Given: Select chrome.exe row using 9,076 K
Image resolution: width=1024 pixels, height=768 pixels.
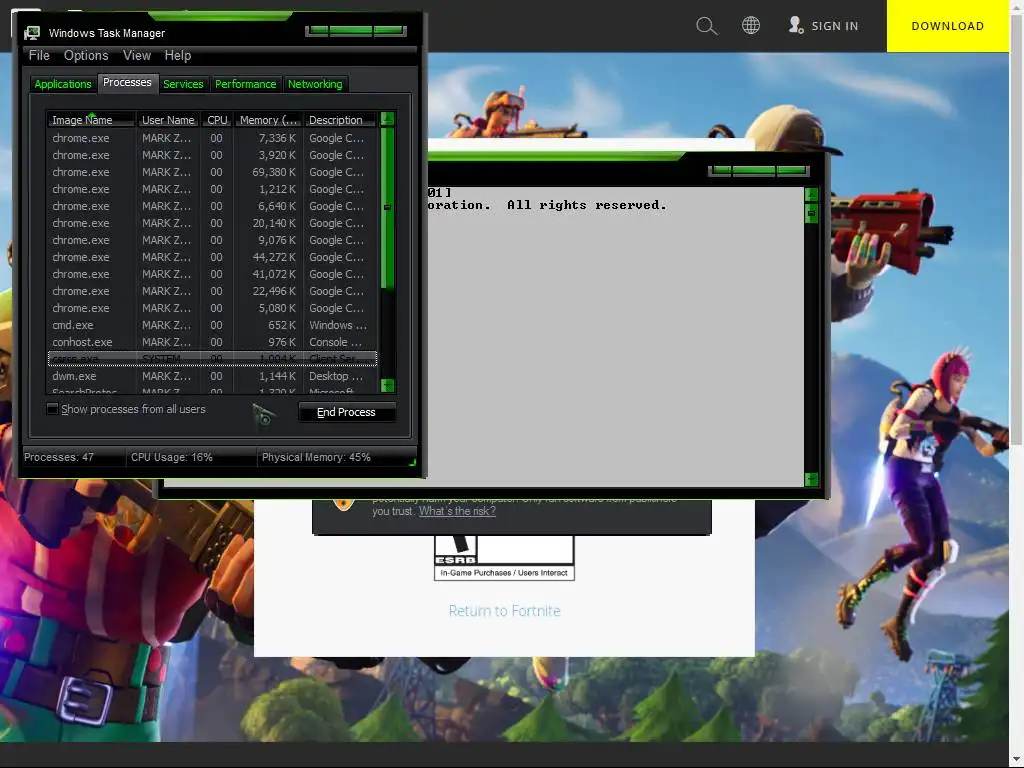Looking at the screenshot, I should click(x=212, y=240).
